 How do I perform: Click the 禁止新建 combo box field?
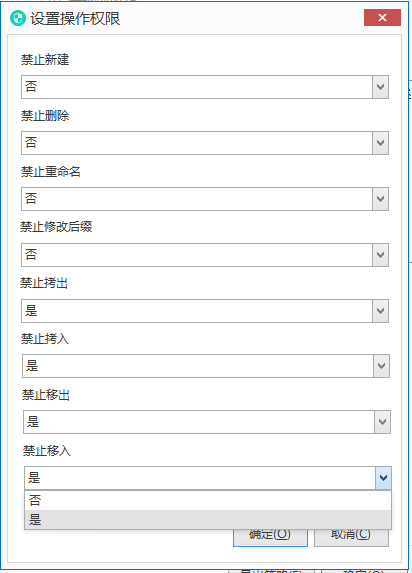tap(205, 87)
